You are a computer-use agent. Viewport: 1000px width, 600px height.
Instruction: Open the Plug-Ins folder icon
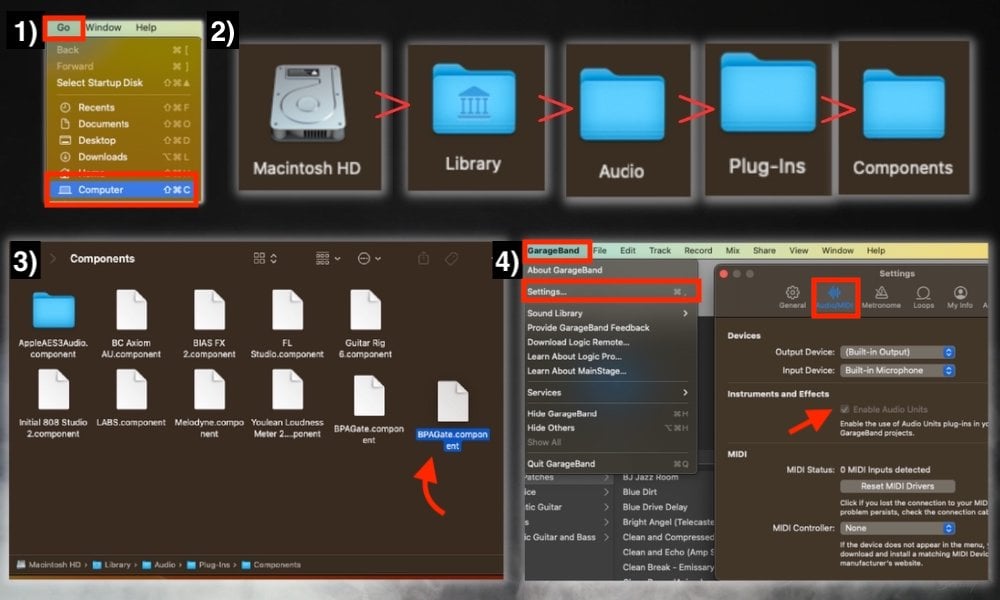tap(768, 93)
